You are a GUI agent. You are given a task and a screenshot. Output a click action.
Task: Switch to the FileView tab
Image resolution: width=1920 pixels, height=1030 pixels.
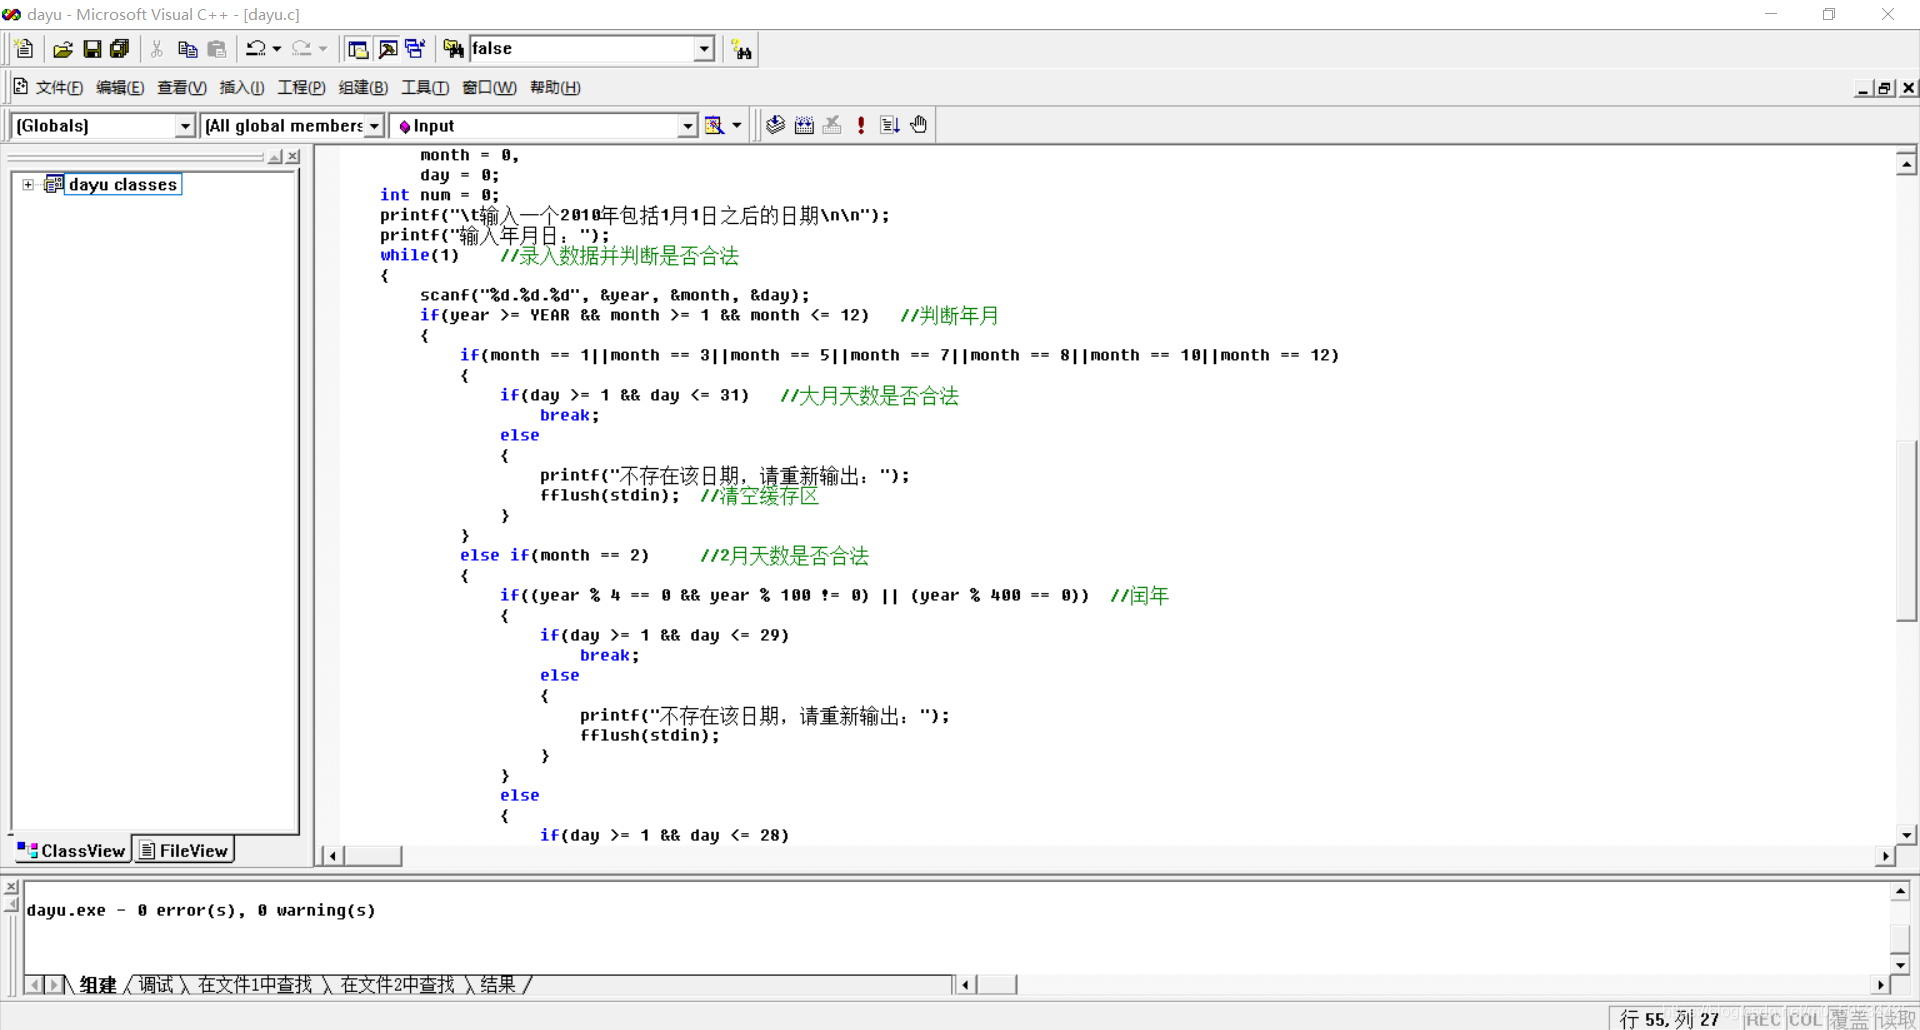click(x=184, y=850)
